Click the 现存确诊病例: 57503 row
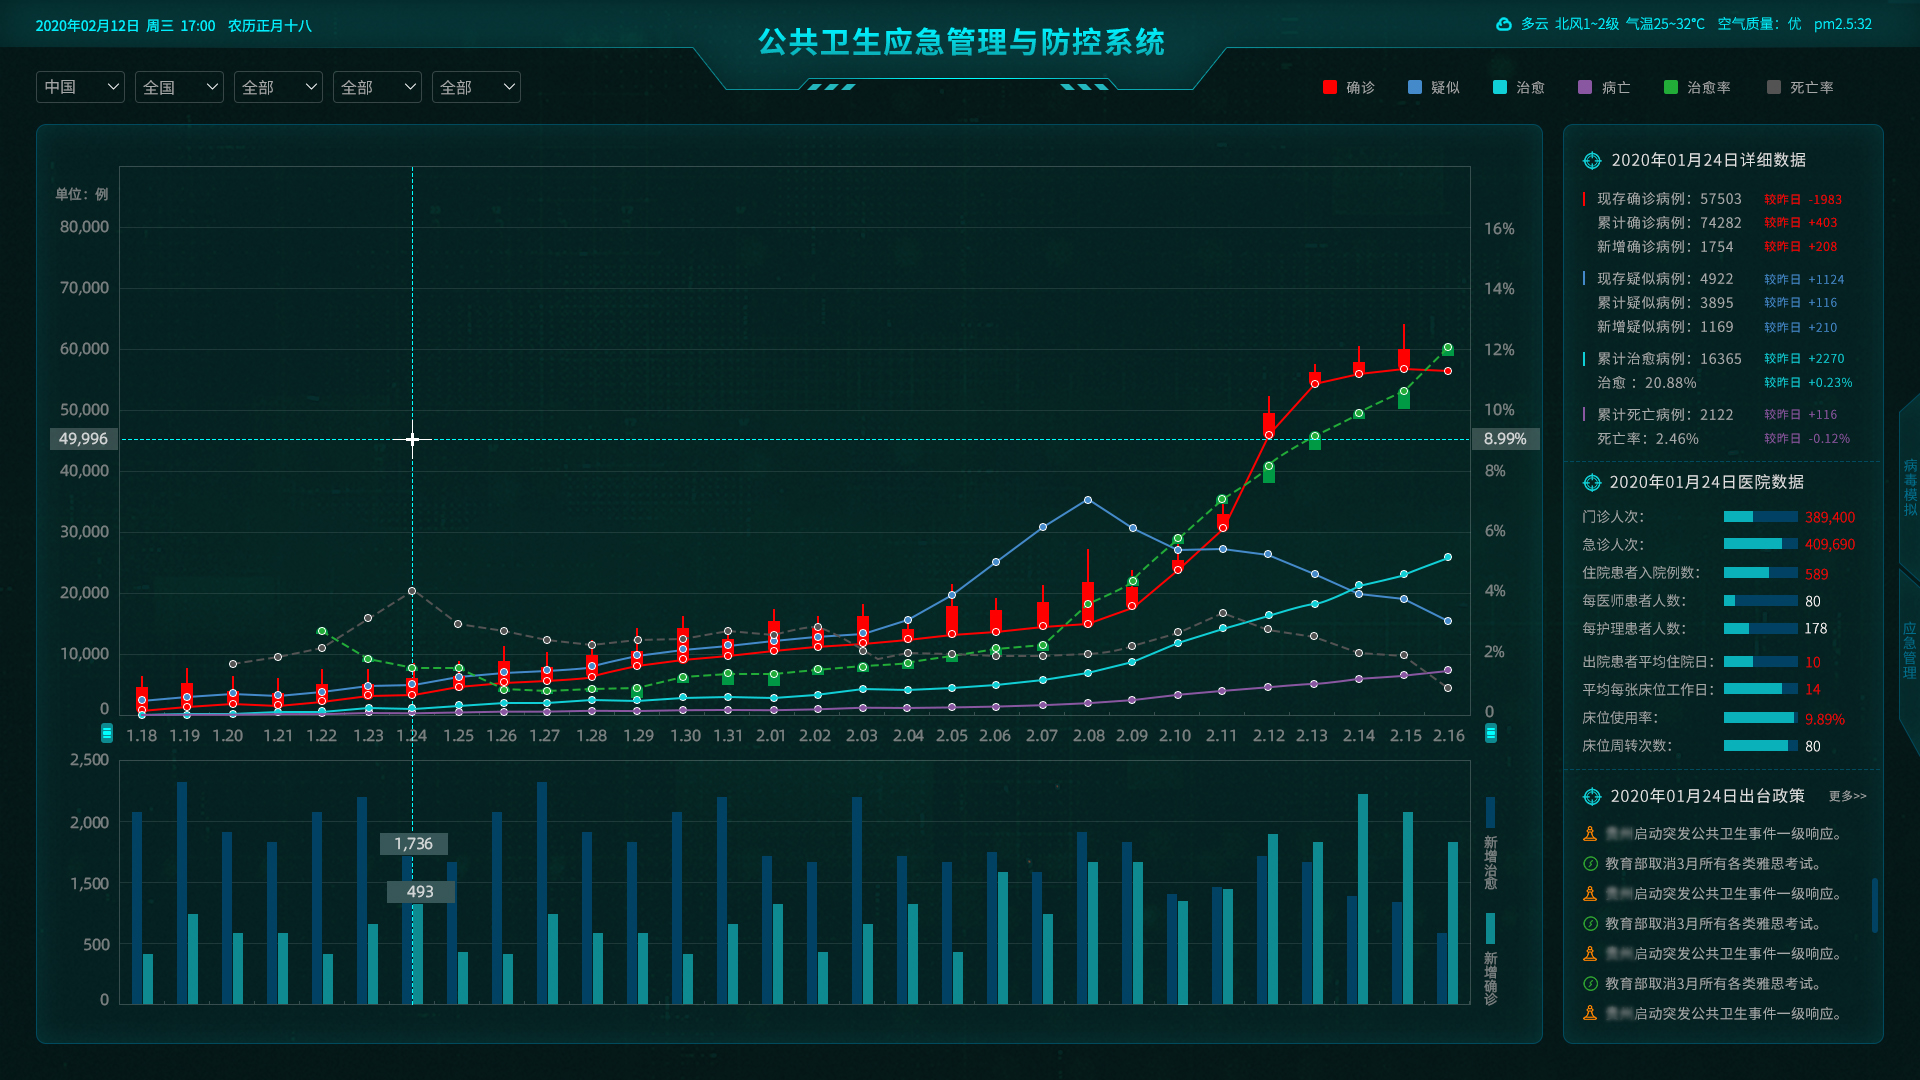Viewport: 1920px width, 1080px height. [x=1712, y=199]
